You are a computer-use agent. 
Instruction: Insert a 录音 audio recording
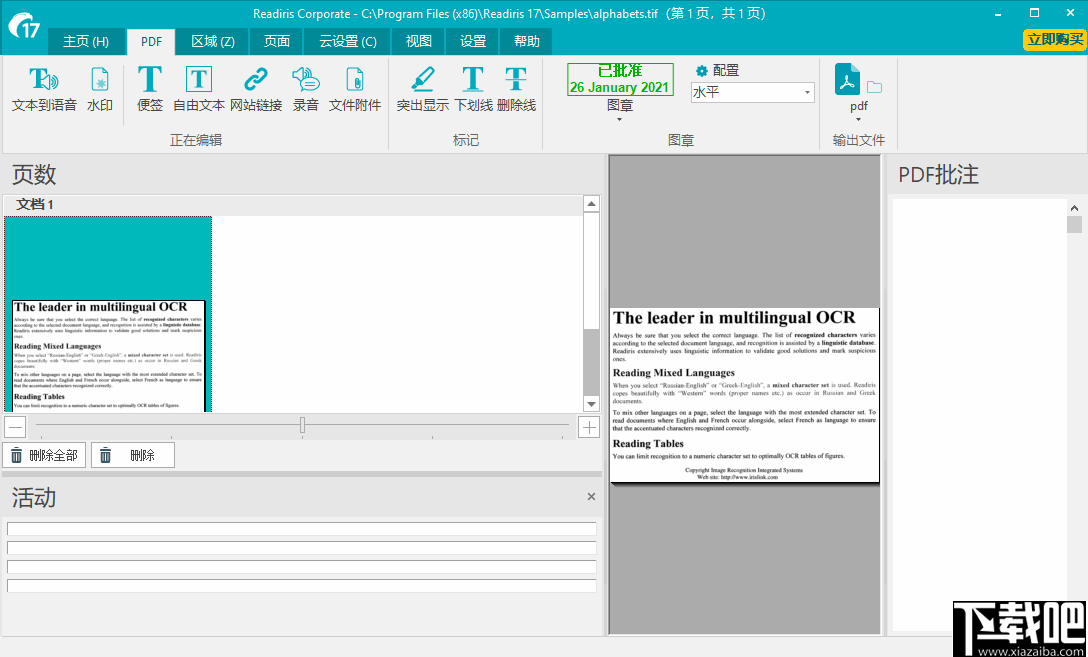(x=306, y=89)
